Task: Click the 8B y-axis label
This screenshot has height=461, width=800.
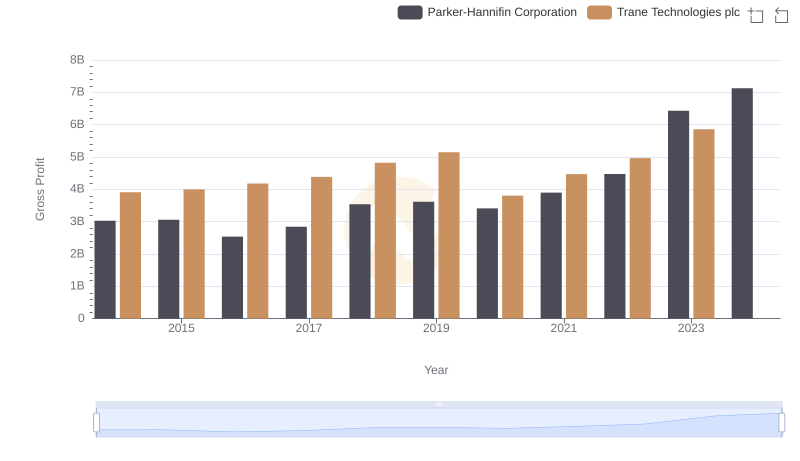Action: click(77, 60)
